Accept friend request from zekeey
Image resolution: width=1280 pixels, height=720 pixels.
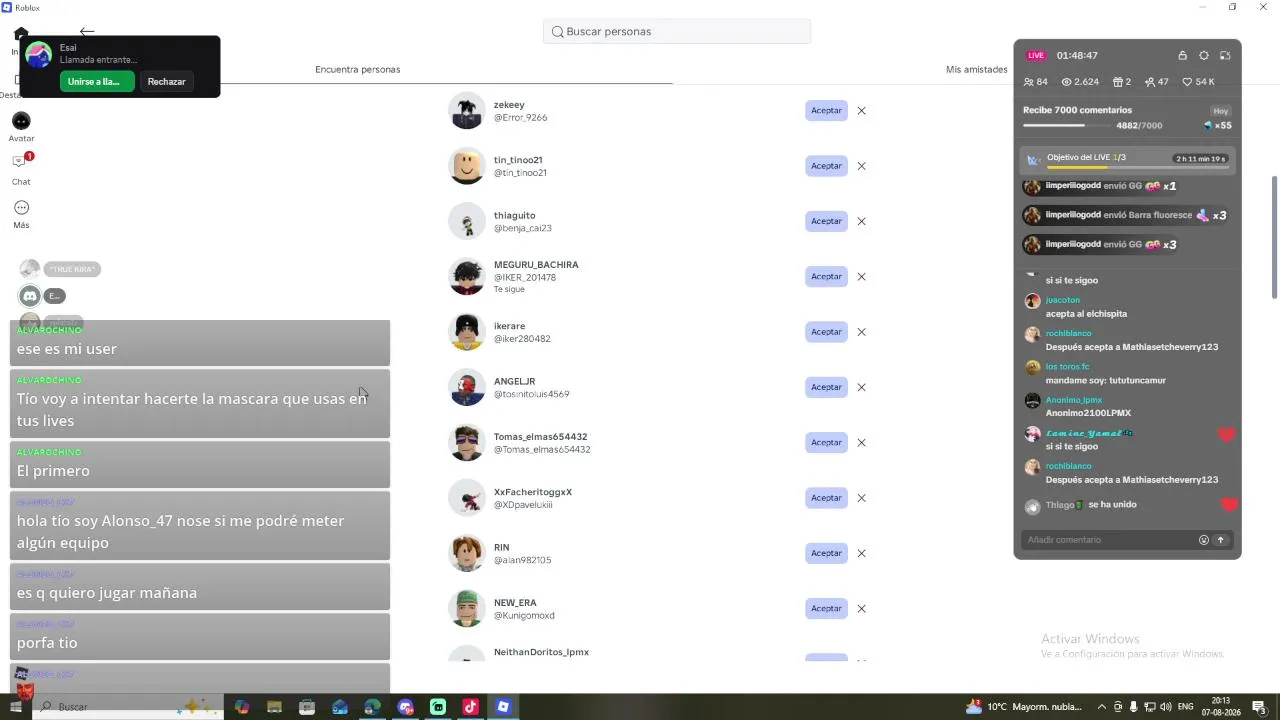[x=826, y=111]
